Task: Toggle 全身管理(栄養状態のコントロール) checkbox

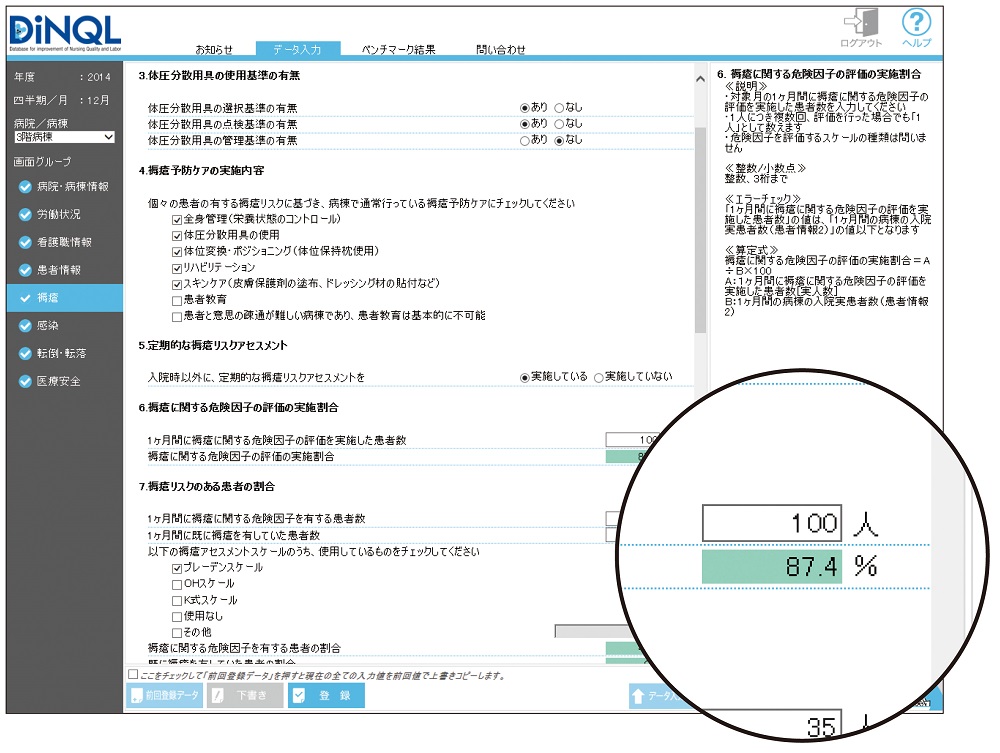Action: point(177,220)
